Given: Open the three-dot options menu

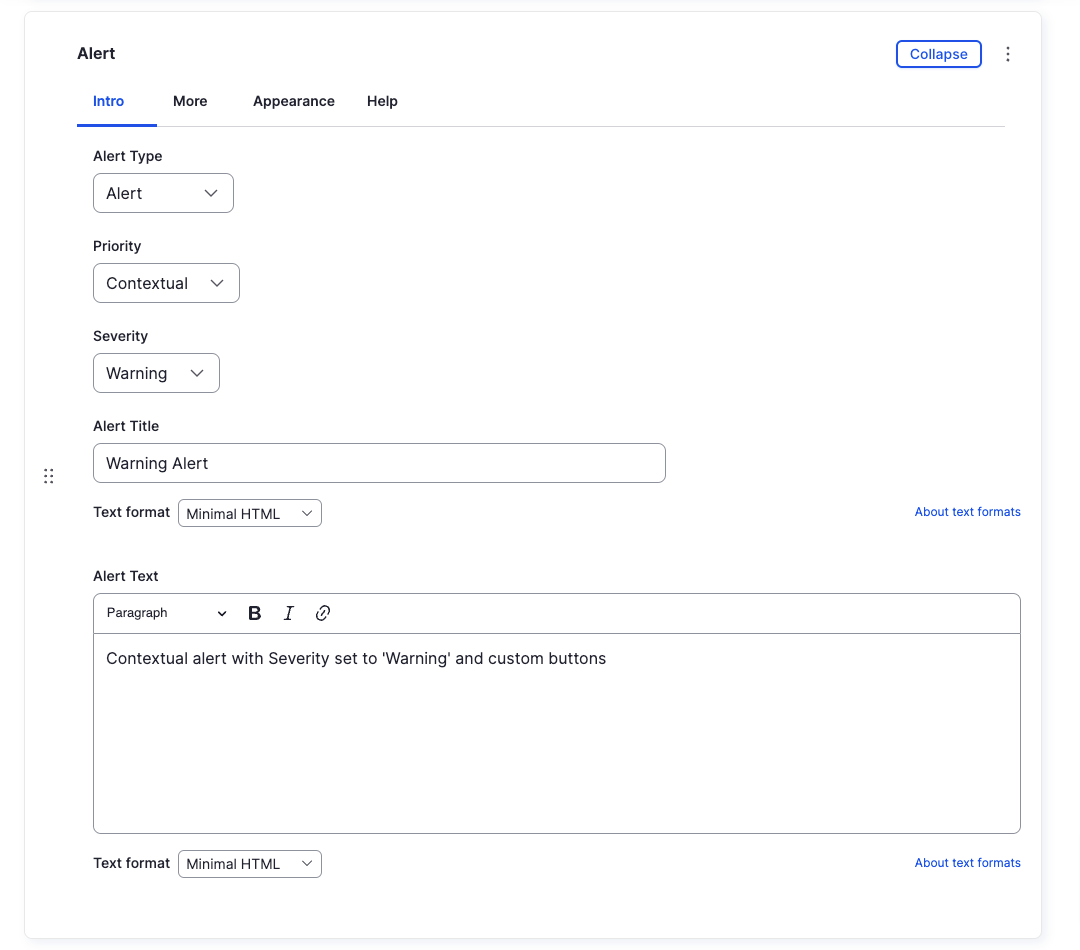Looking at the screenshot, I should click(1008, 54).
